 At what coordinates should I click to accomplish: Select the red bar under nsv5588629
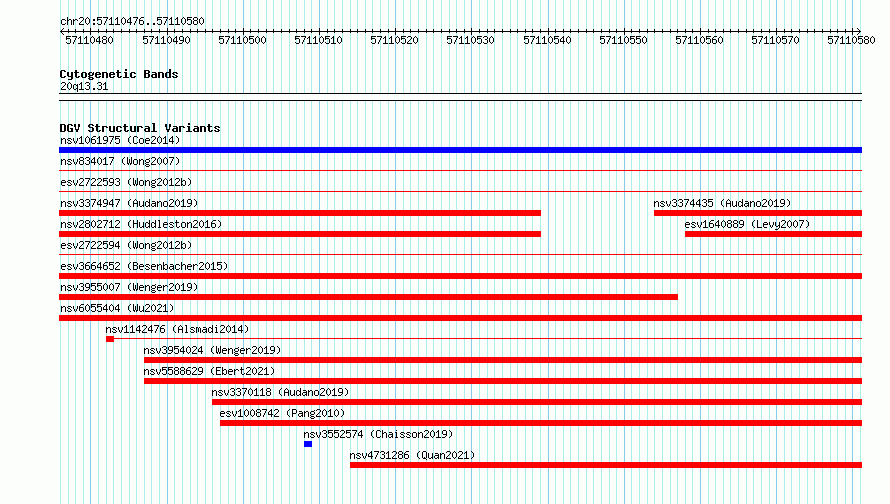(503, 381)
